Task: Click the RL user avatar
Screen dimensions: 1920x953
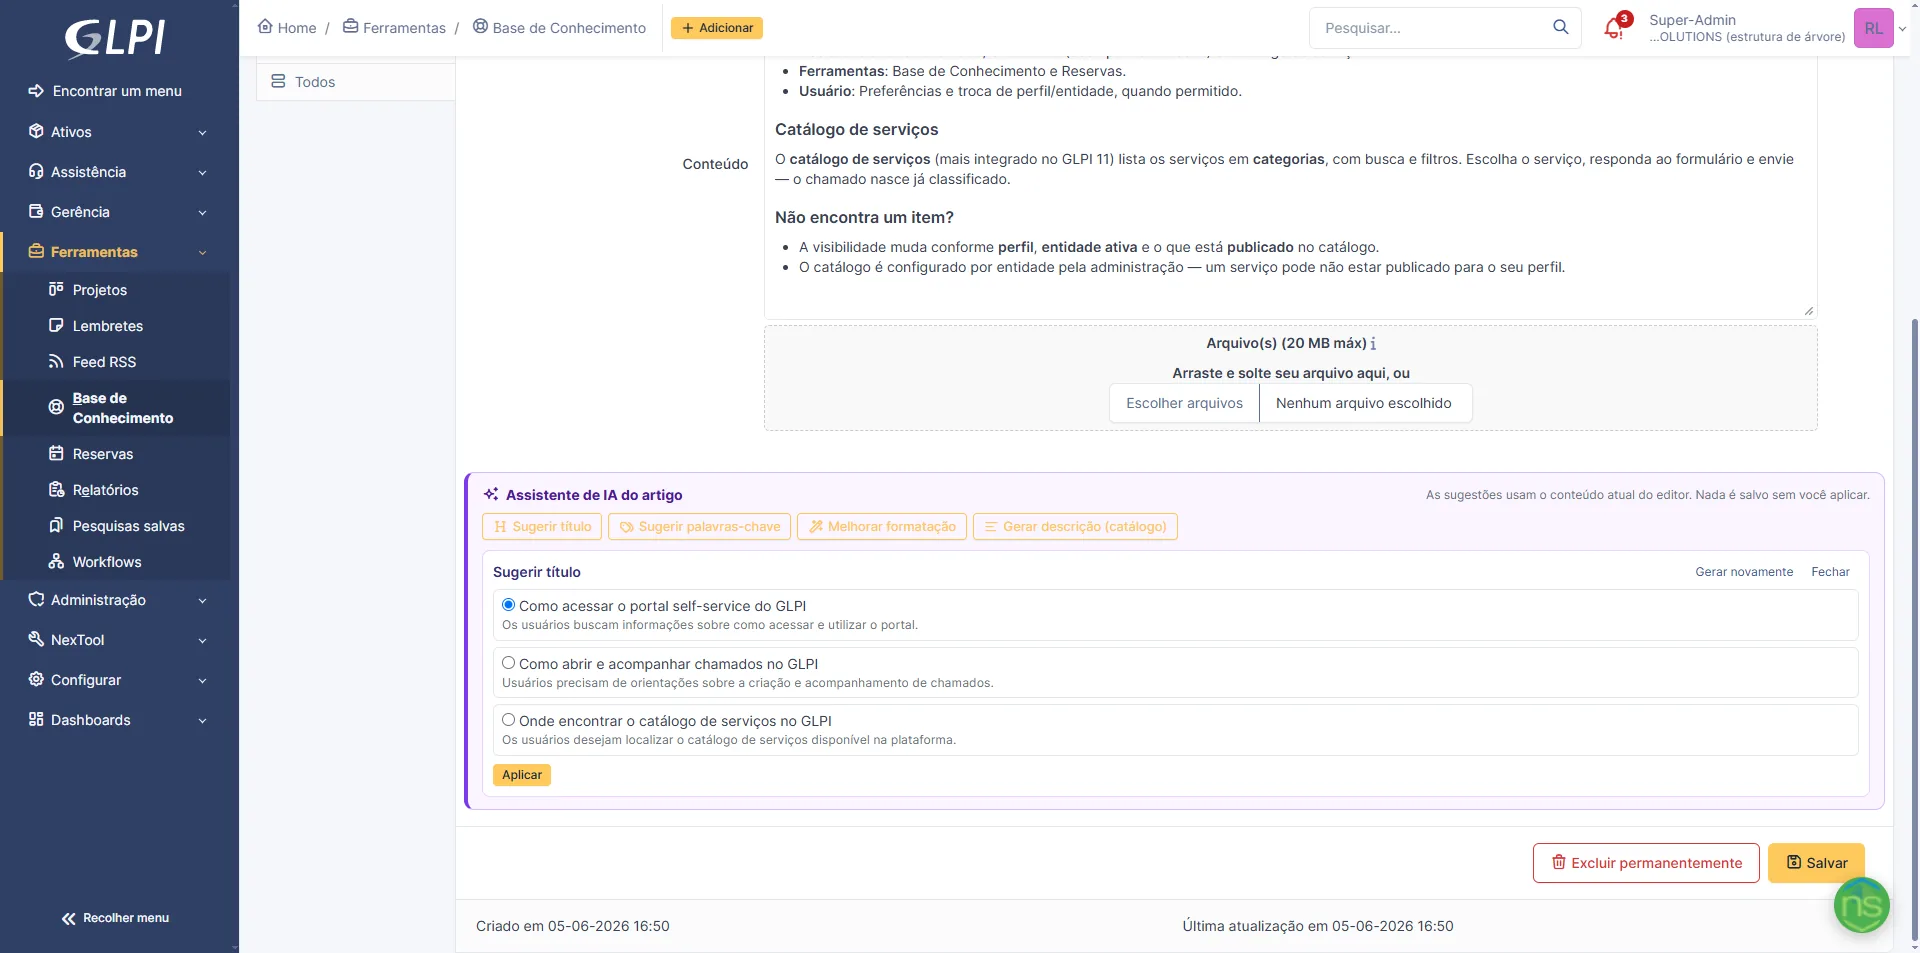Action: (1873, 28)
